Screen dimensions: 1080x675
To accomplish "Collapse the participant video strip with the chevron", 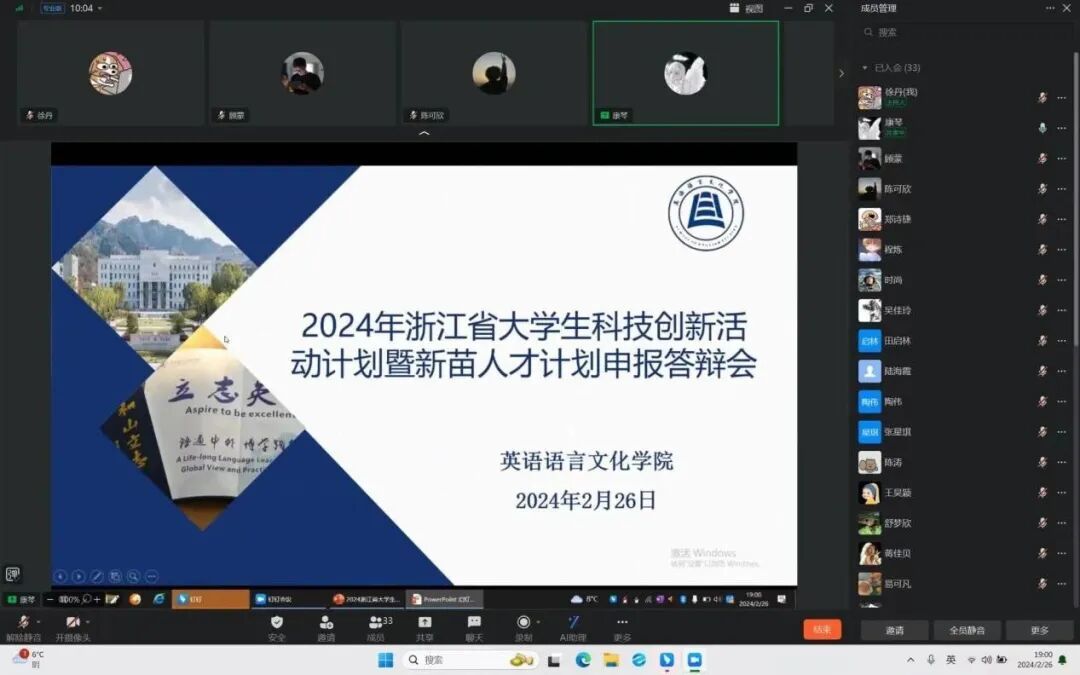I will click(424, 134).
